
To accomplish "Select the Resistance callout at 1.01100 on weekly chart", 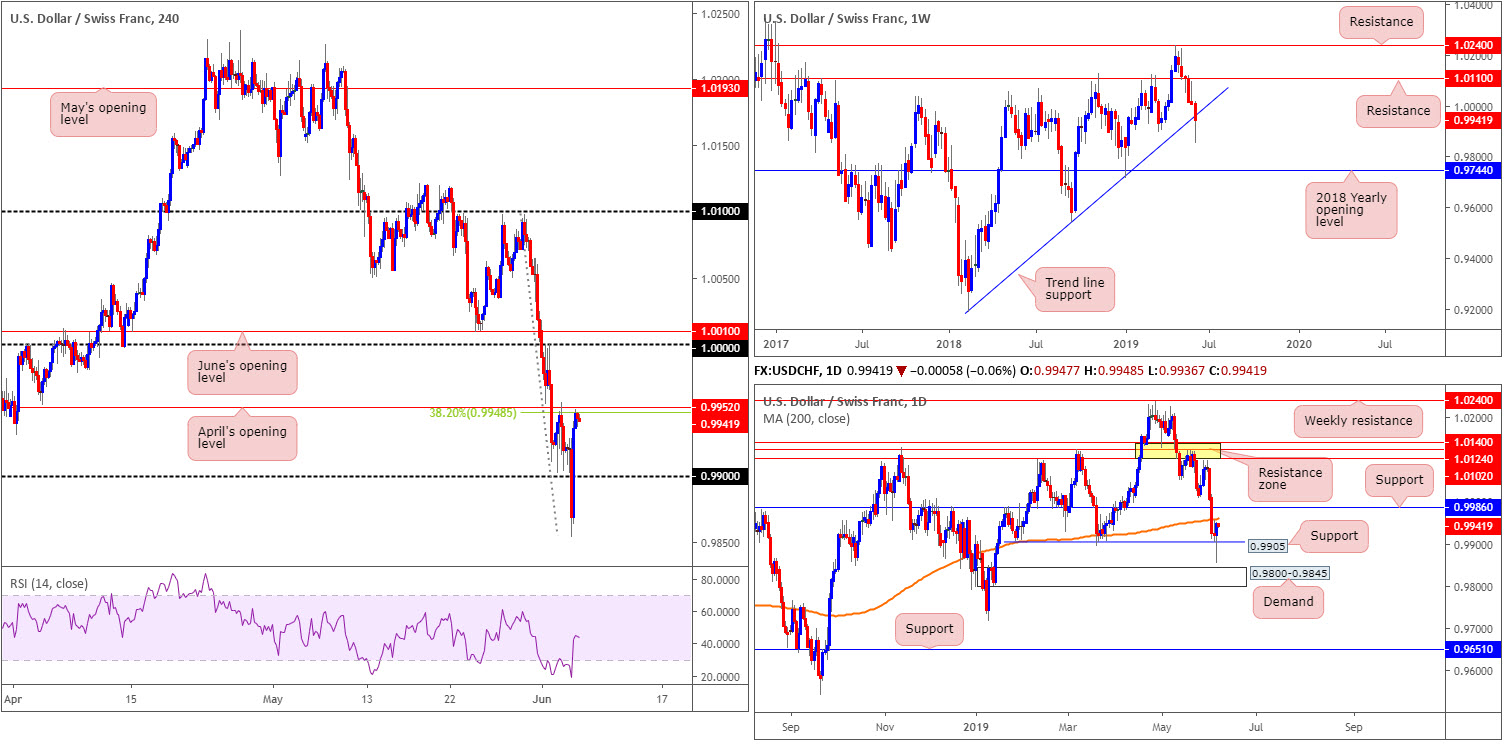I will [x=1398, y=110].
